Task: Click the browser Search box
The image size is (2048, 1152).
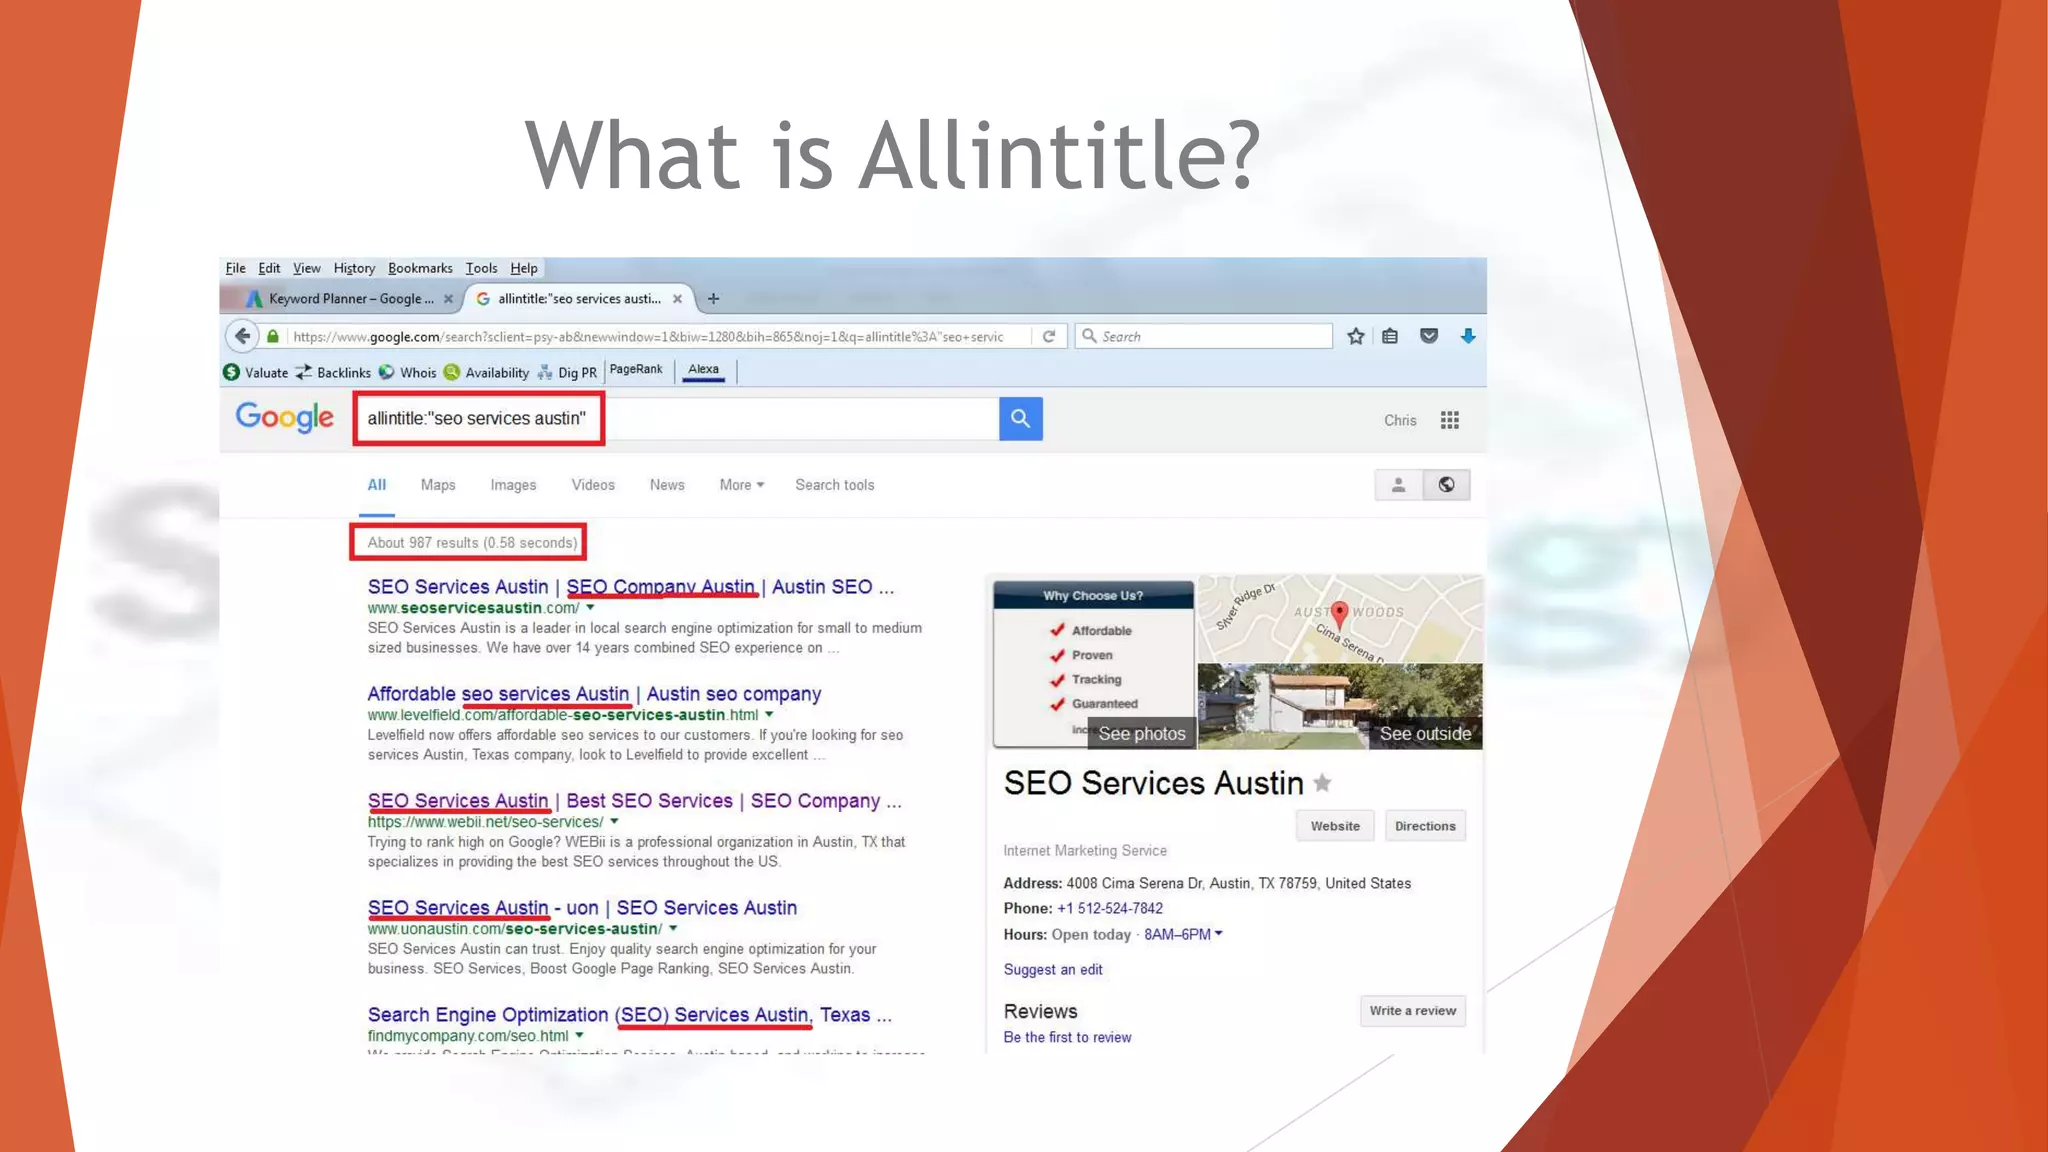Action: [x=1204, y=336]
